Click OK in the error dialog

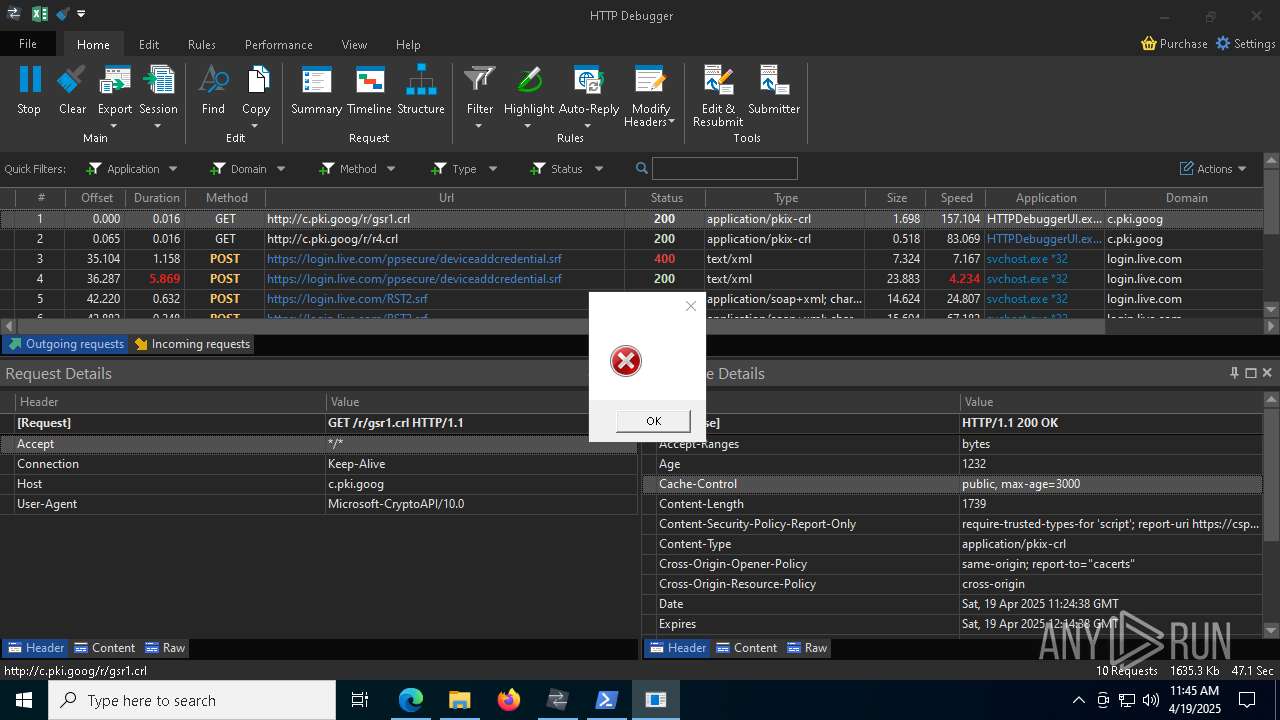[653, 421]
